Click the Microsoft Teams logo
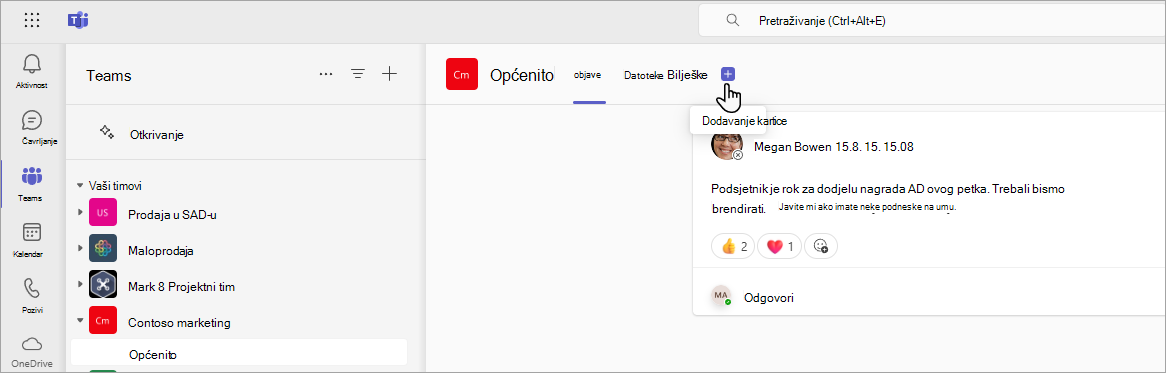Image resolution: width=1166 pixels, height=373 pixels. (77, 20)
